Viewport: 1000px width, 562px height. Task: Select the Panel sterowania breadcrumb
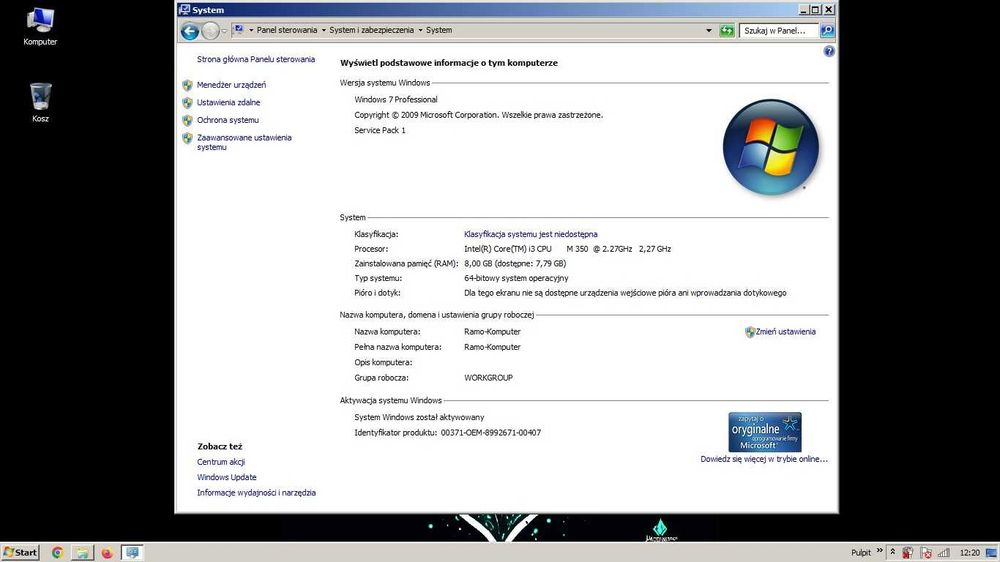coord(286,30)
